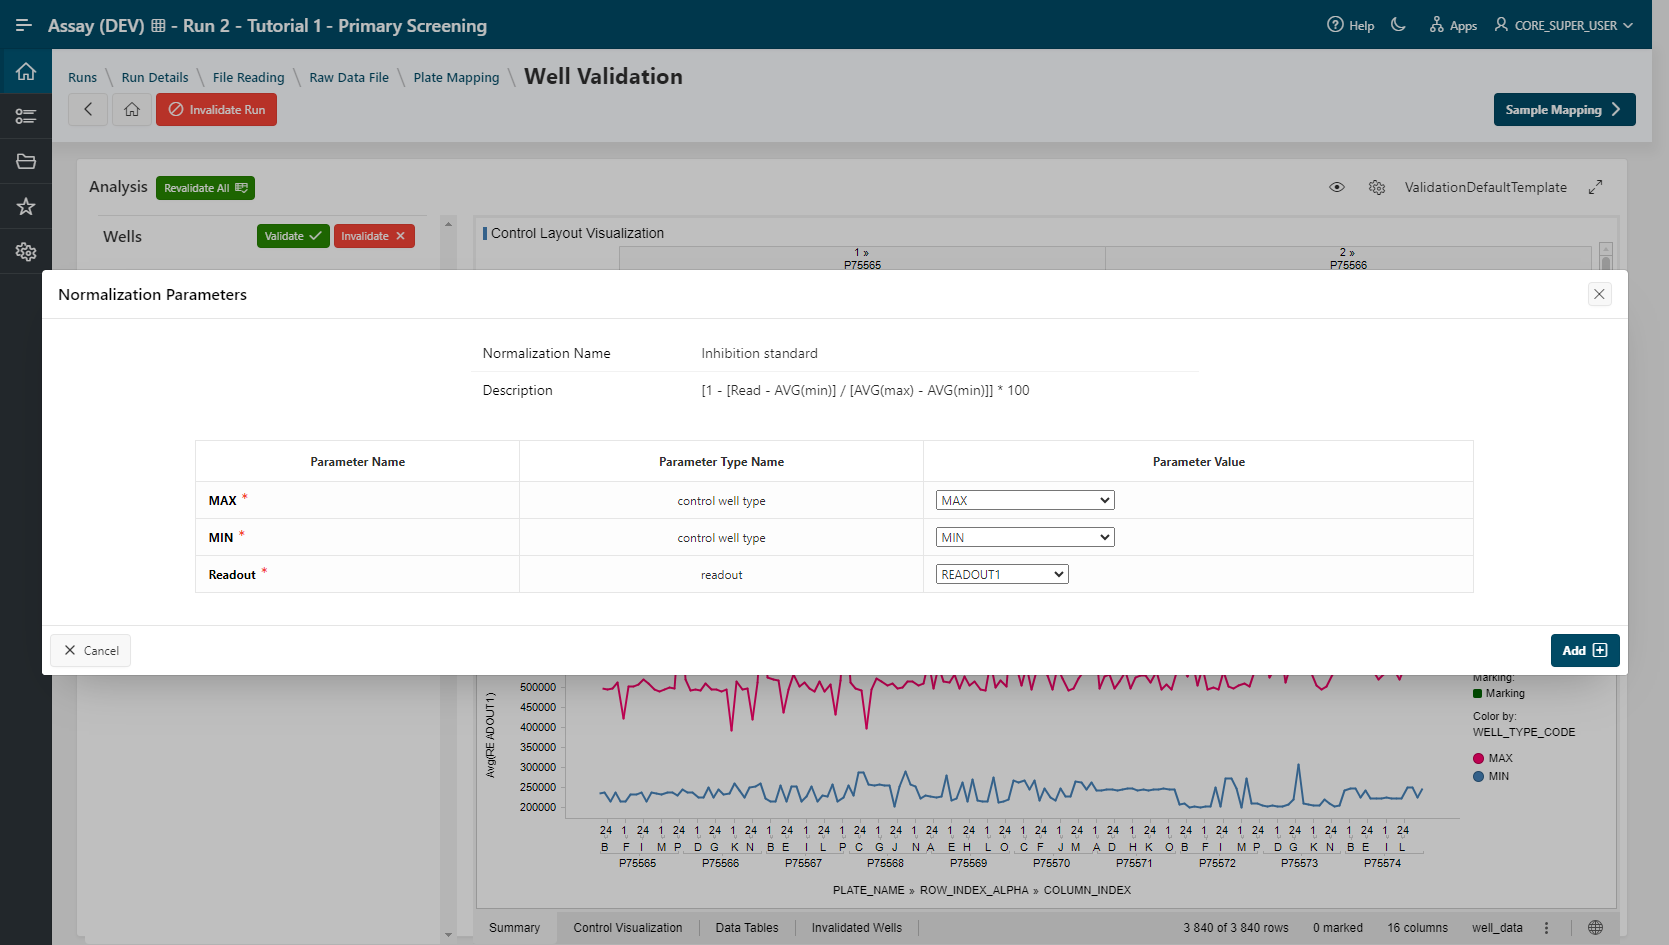Screen dimensions: 1669x945
Task: Click the Control Layout Visualization title
Action: pyautogui.click(x=577, y=233)
